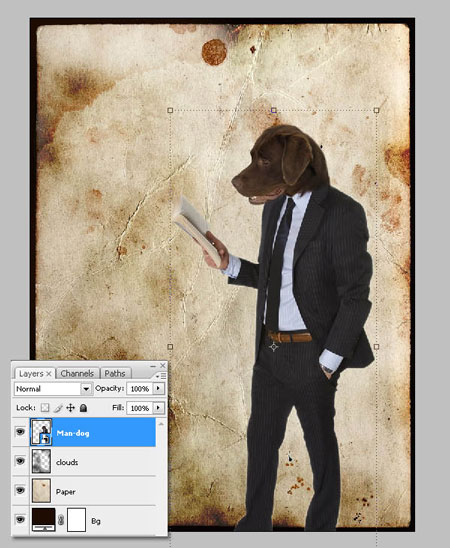Click the Opacity value field
Viewport: 450px width, 548px height.
point(140,389)
